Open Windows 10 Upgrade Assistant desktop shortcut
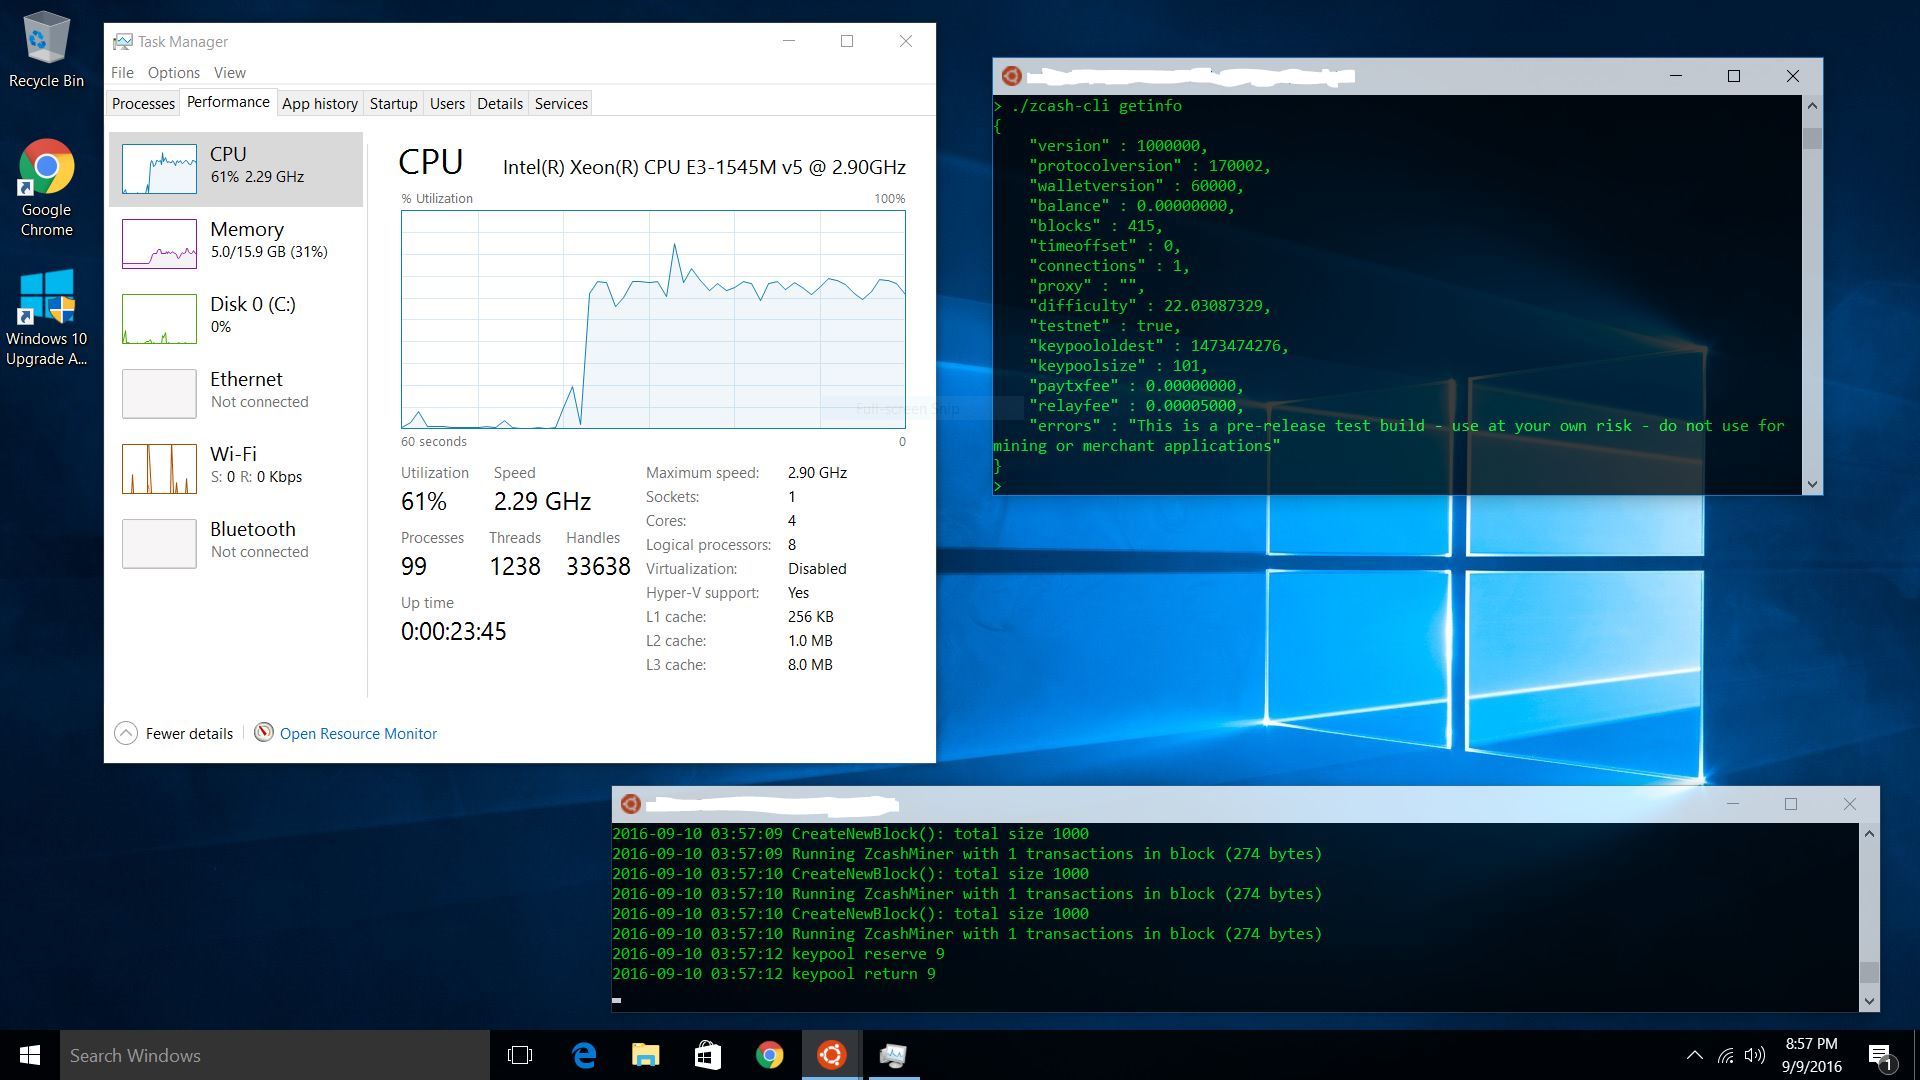1920x1080 pixels. (x=46, y=318)
